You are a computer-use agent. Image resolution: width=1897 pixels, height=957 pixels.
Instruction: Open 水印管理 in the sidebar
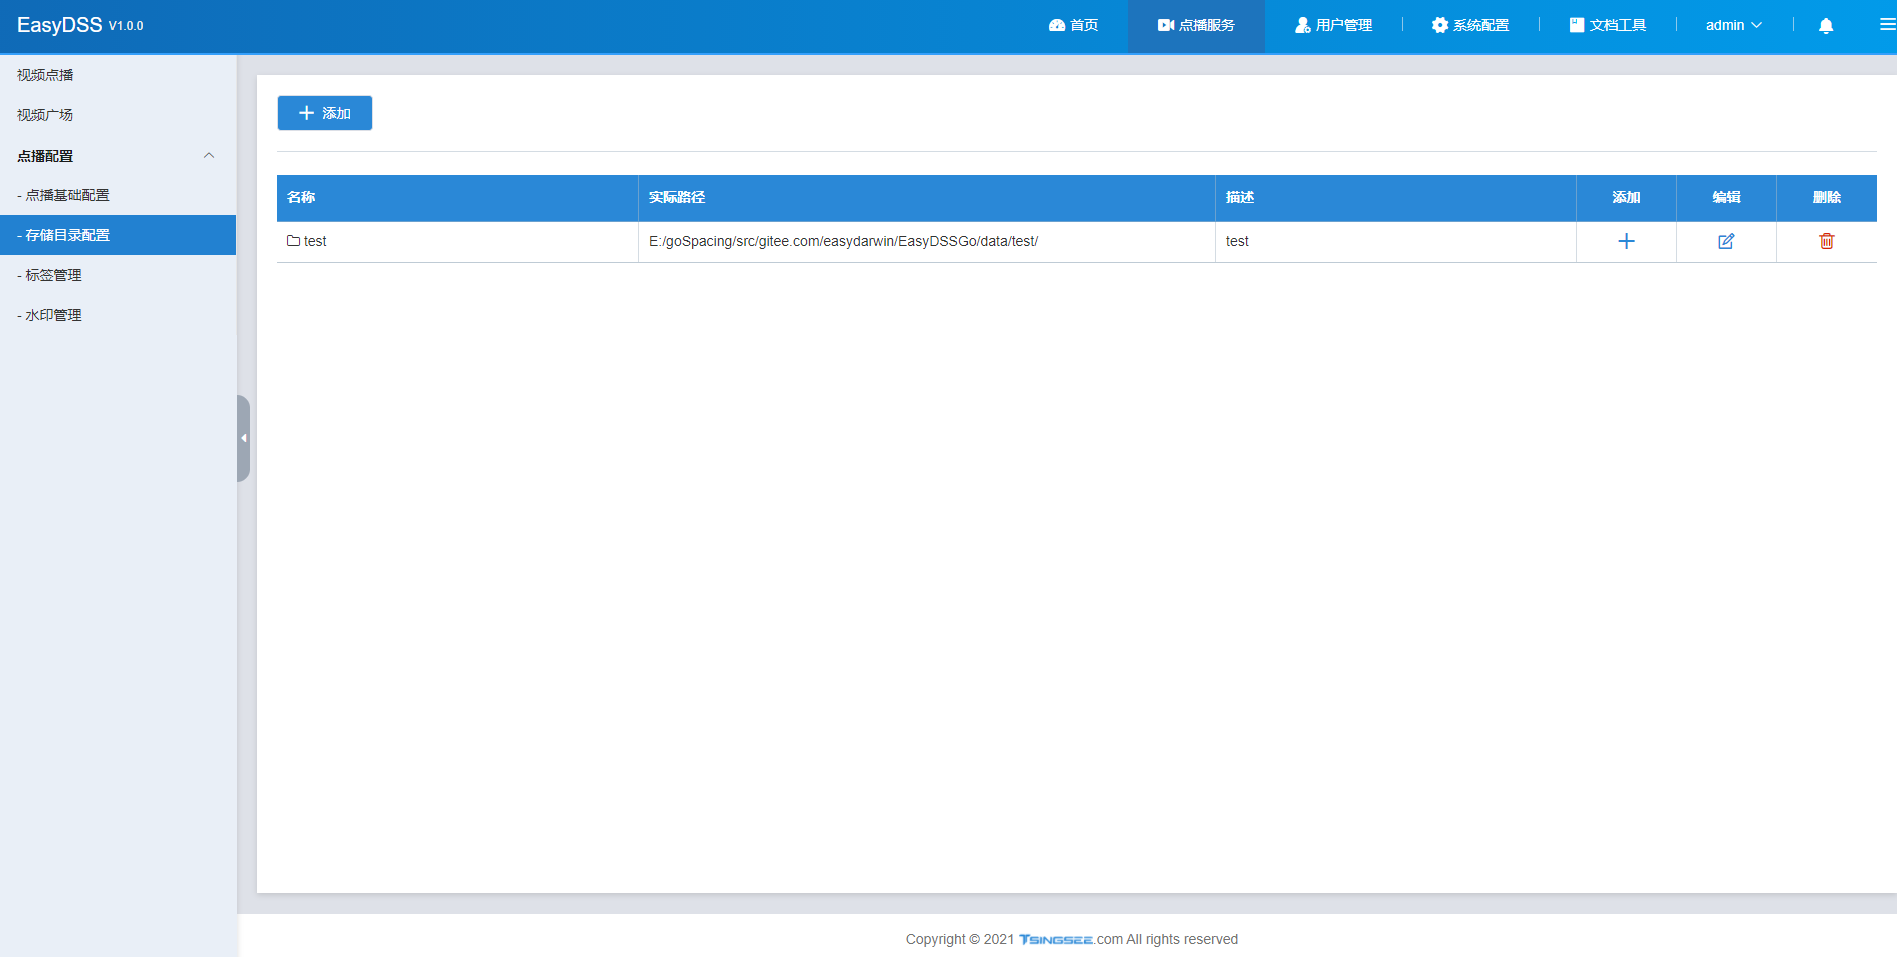pyautogui.click(x=117, y=315)
